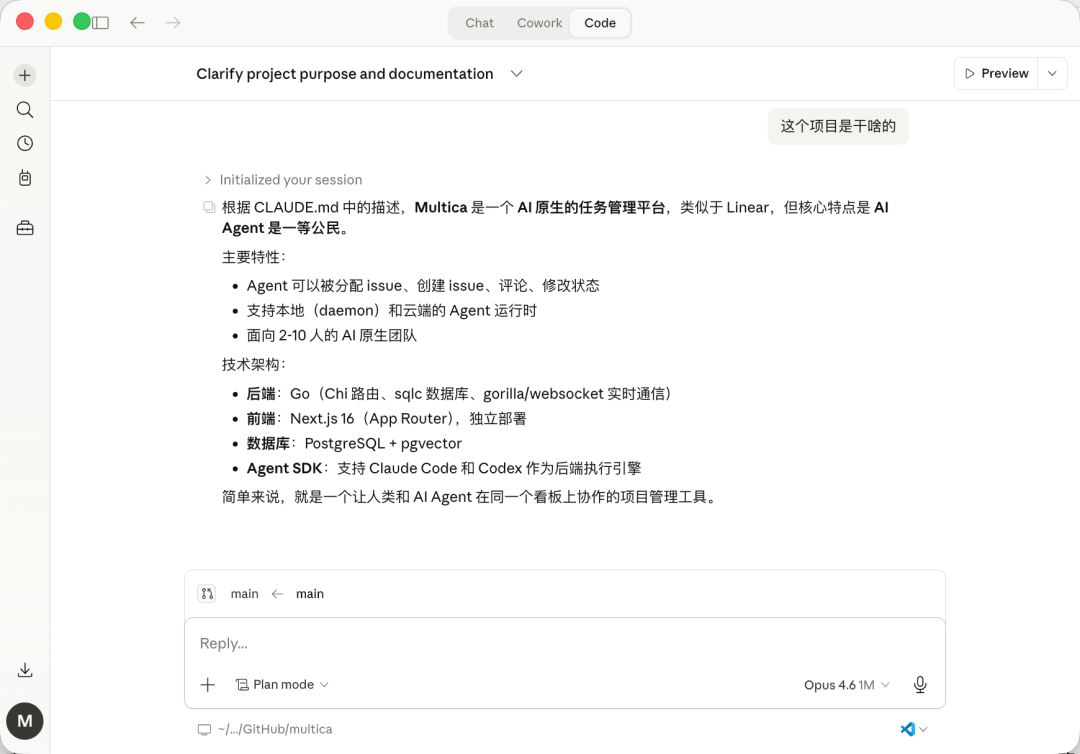Click the git branch icon
The height and width of the screenshot is (754, 1080).
207,594
